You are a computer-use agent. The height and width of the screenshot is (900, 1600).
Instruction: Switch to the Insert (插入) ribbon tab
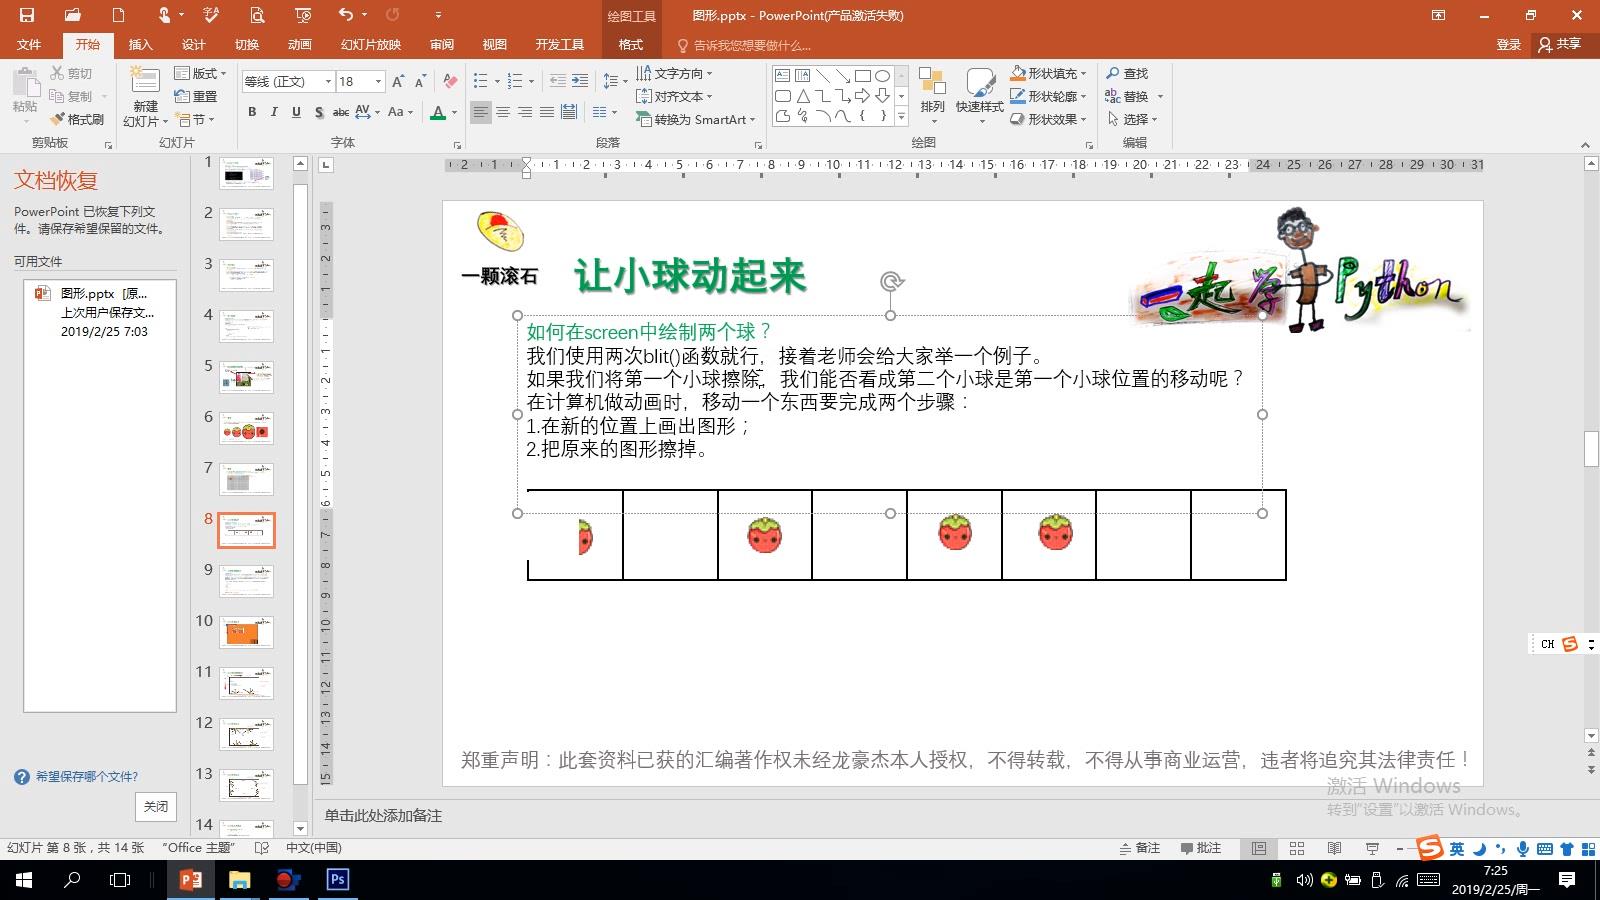pos(140,45)
